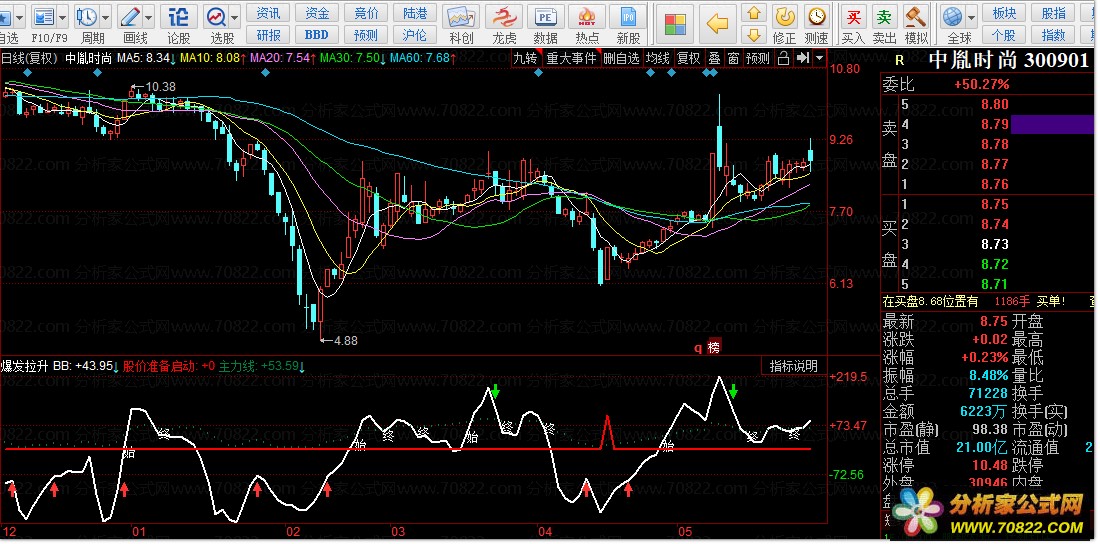Click the BBD button
Image resolution: width=1100 pixels, height=544 pixels.
(317, 34)
